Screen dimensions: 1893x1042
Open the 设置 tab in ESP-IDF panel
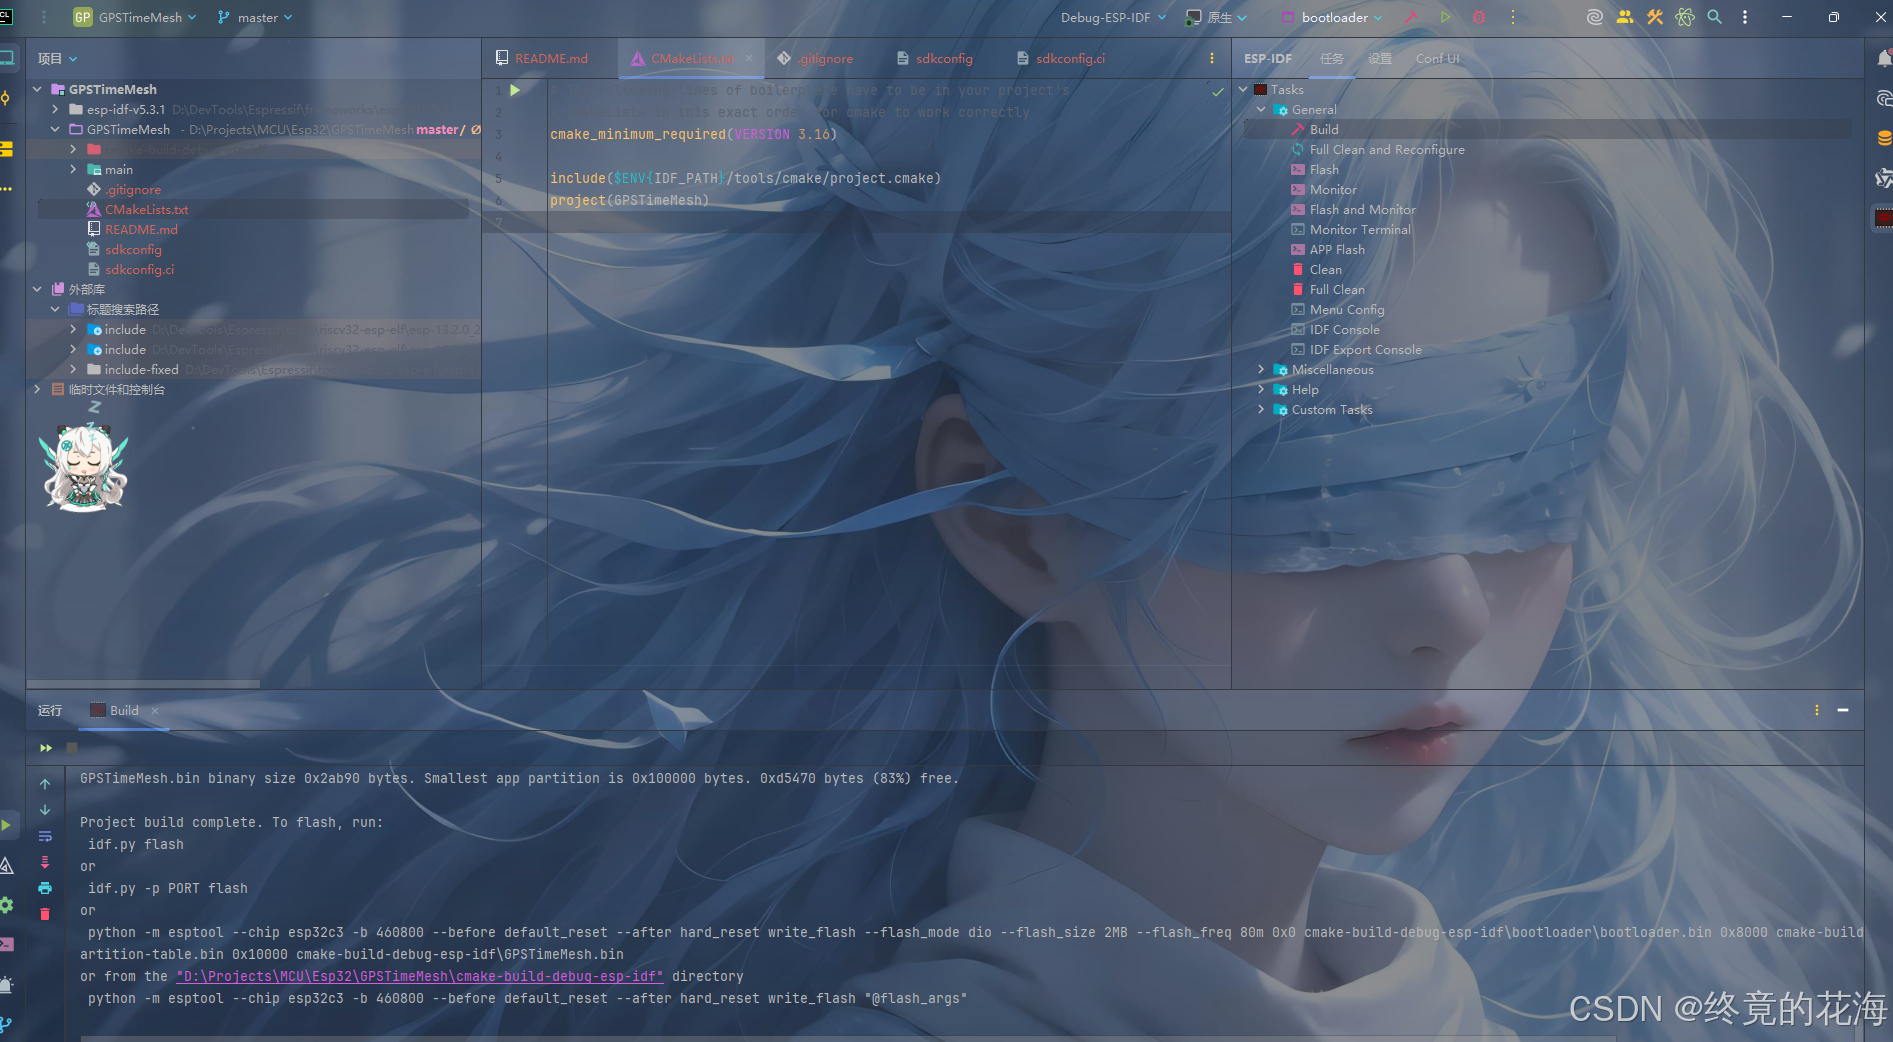pos(1380,58)
